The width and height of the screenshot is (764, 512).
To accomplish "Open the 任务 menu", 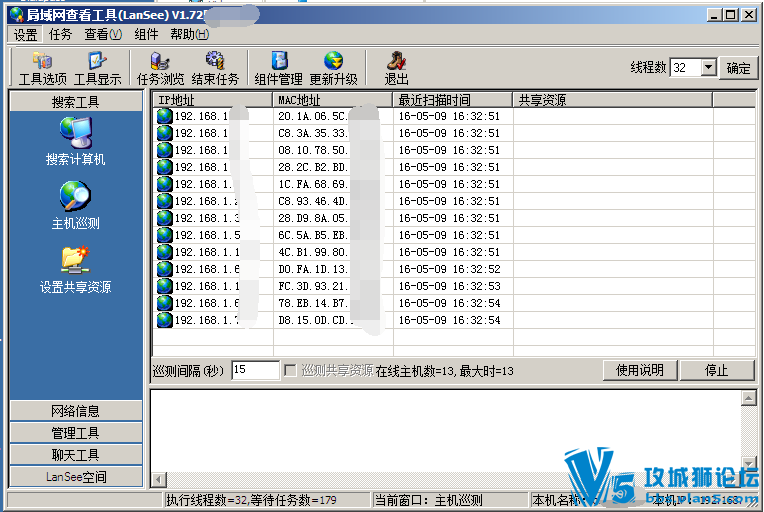I will [x=60, y=35].
